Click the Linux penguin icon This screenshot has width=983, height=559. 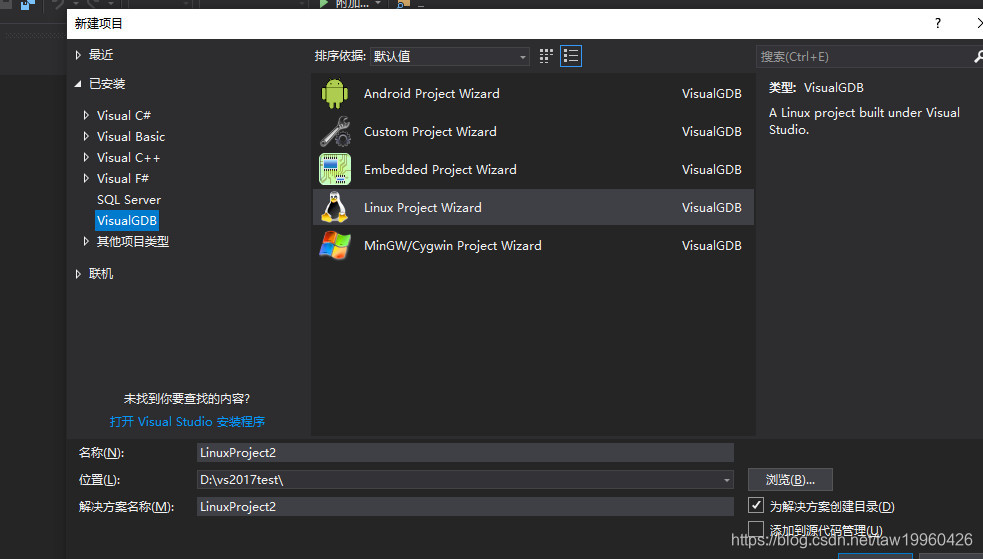tap(335, 207)
